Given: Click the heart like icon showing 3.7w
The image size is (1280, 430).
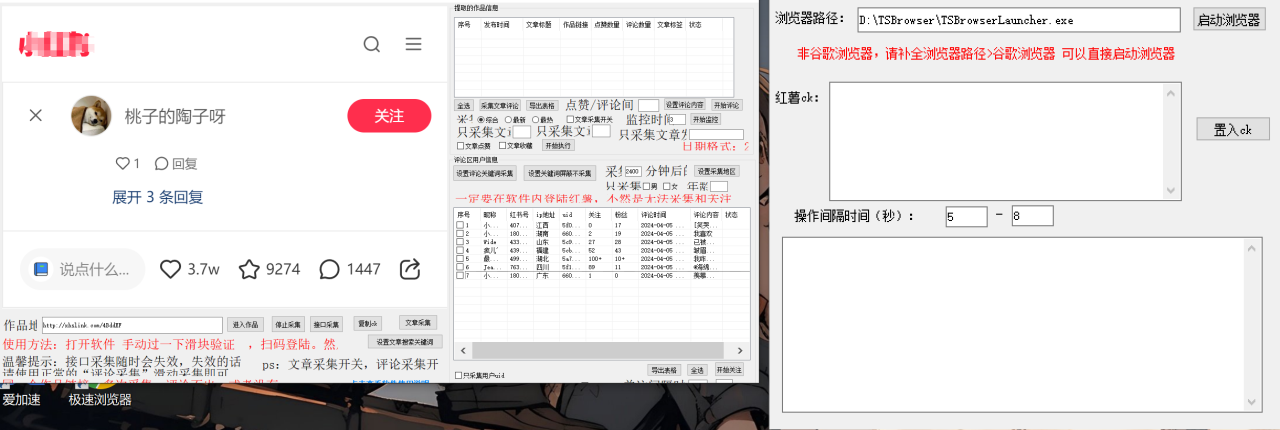Looking at the screenshot, I should coord(171,269).
